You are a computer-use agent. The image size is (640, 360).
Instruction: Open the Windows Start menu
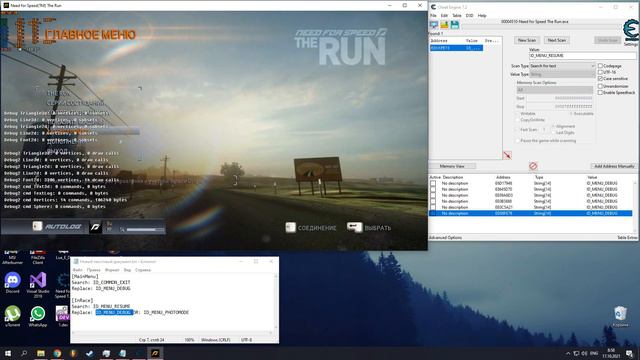pyautogui.click(x=8, y=353)
